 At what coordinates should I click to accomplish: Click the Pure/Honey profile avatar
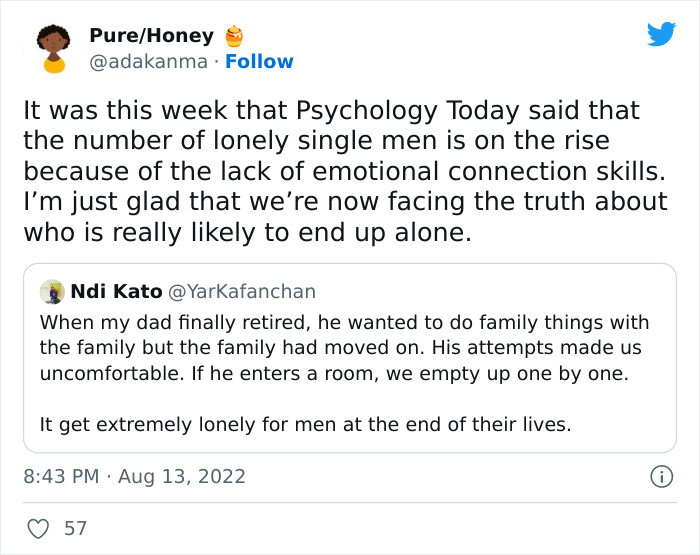[51, 49]
